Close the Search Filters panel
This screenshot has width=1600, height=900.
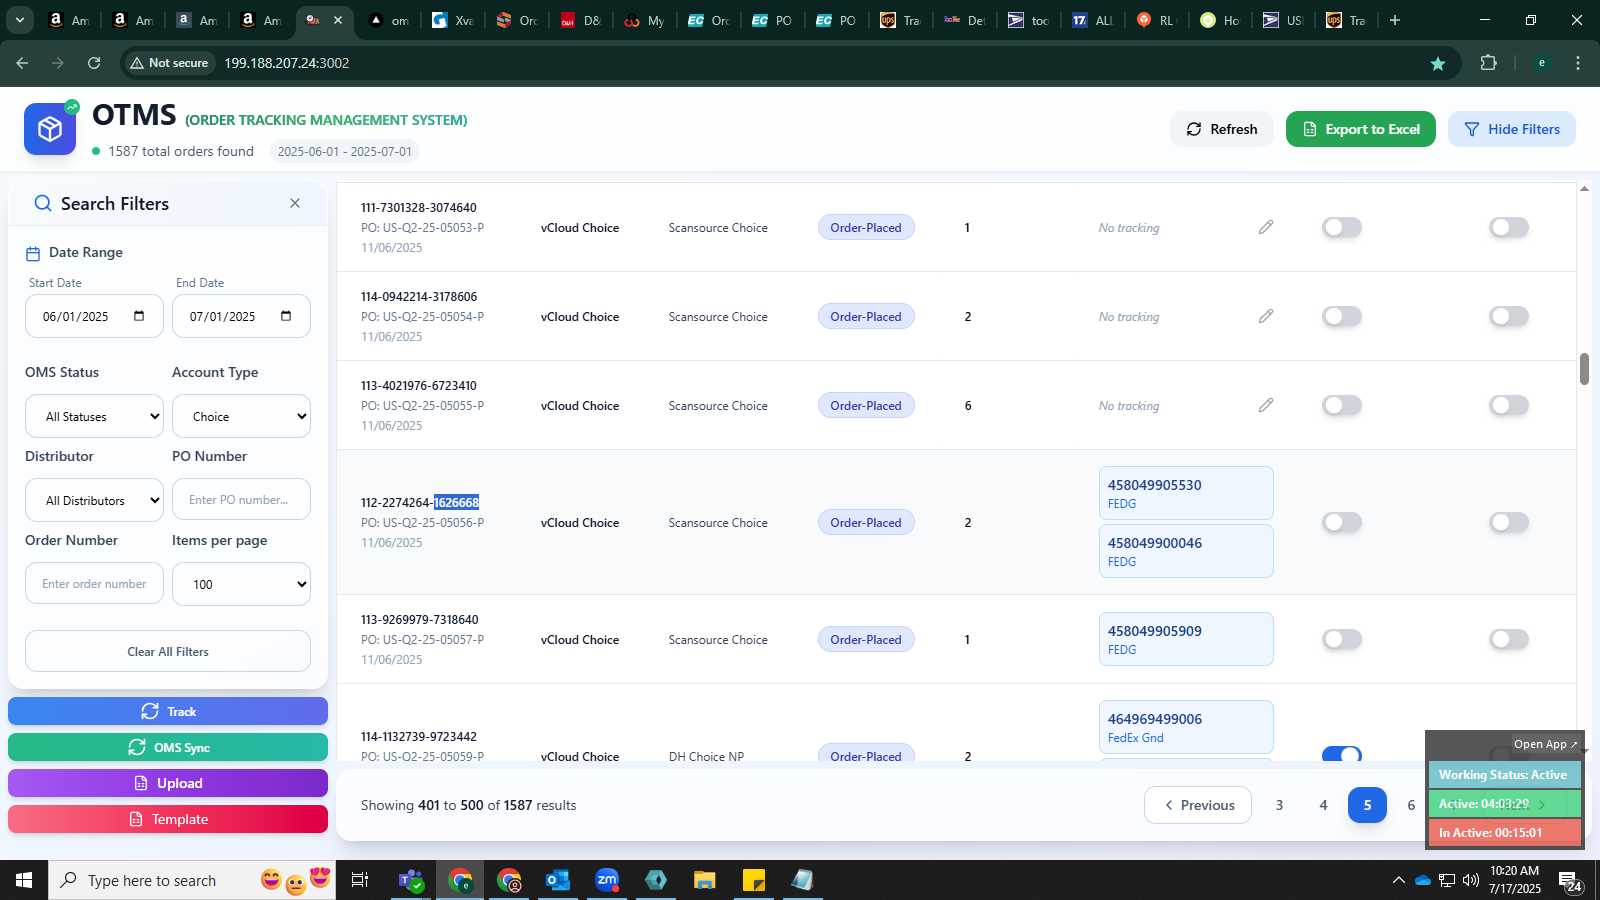point(295,203)
